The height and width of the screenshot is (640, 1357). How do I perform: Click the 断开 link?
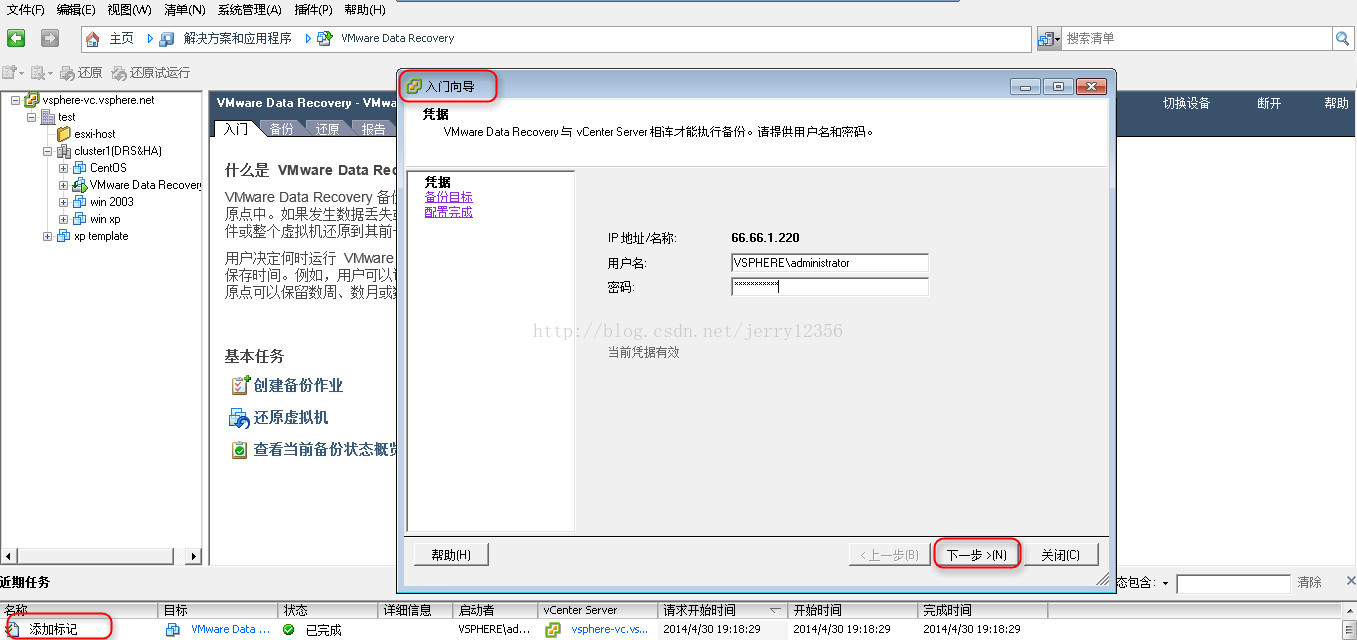1269,103
